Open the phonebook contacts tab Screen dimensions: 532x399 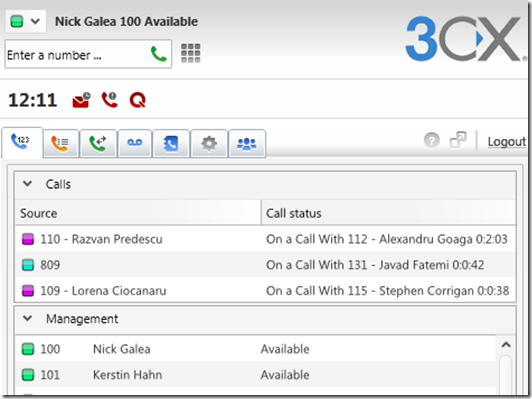(x=171, y=143)
